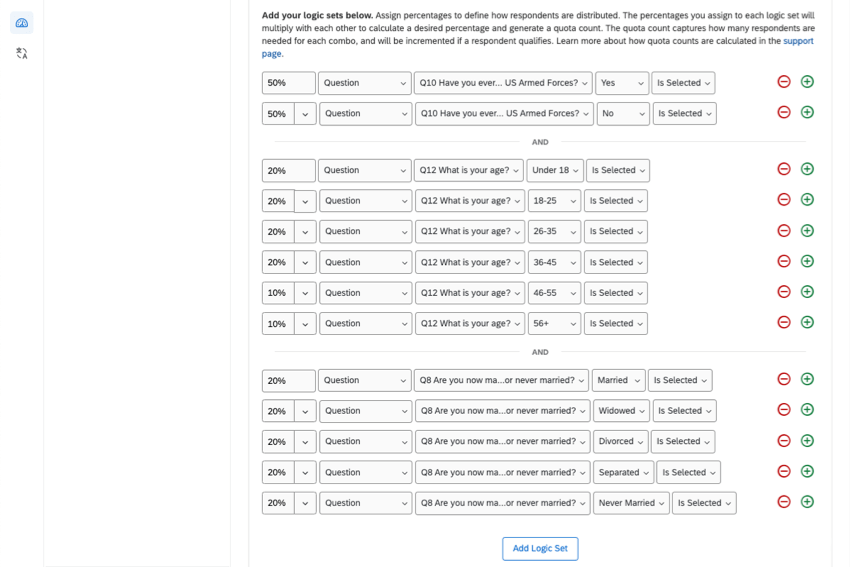Delete the Never Married logic row

pos(784,502)
